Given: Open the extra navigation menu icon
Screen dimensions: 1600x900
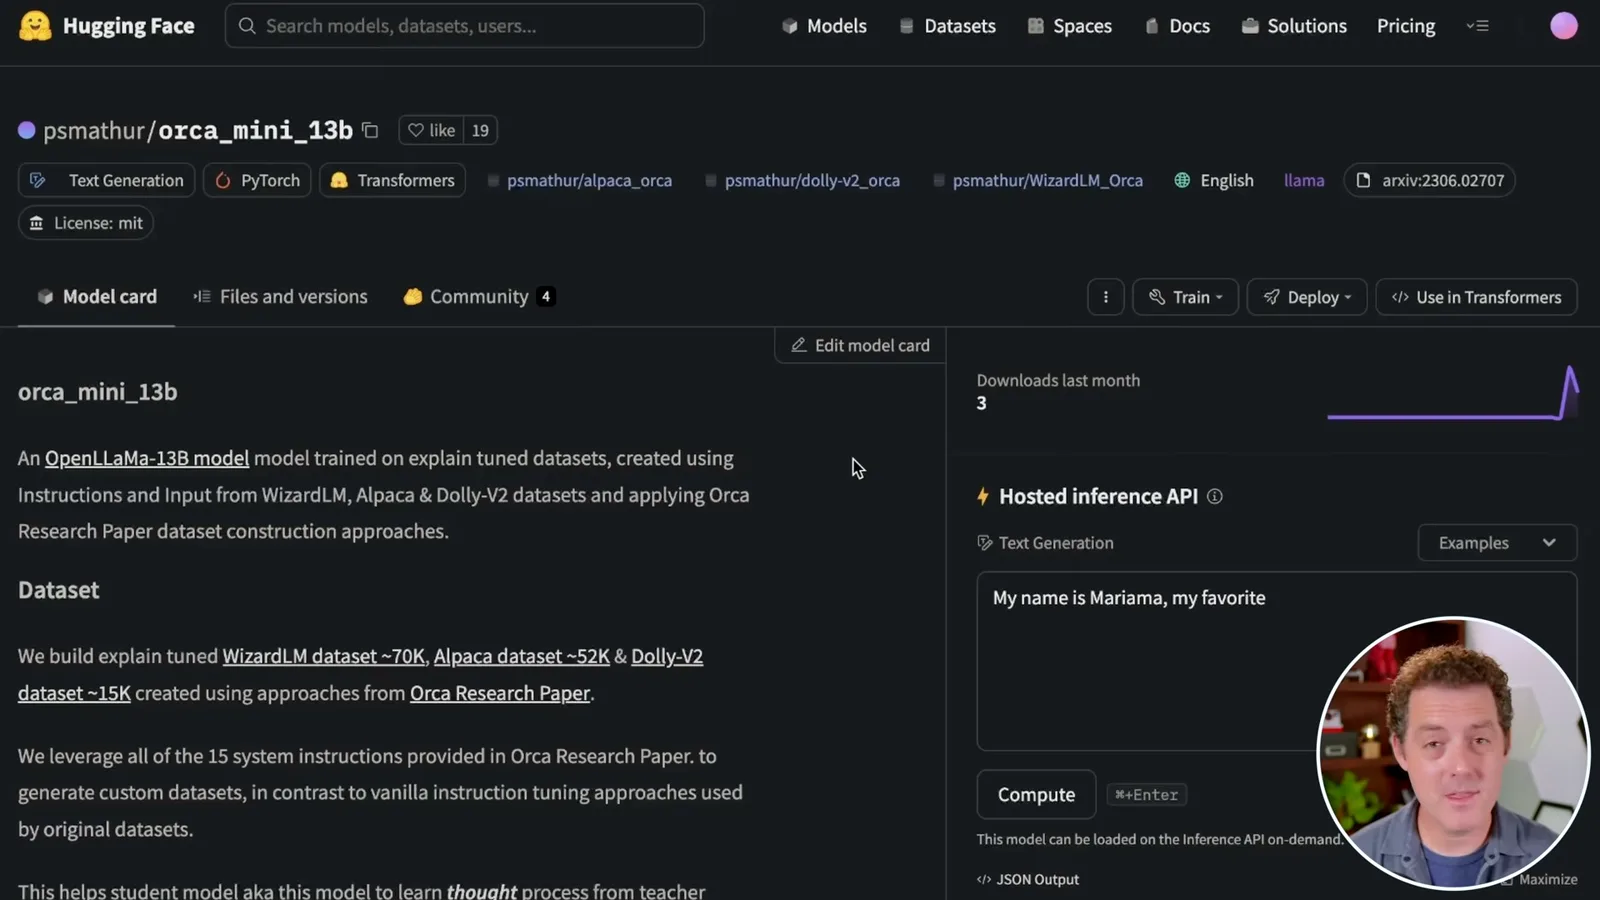Looking at the screenshot, I should click(1478, 26).
